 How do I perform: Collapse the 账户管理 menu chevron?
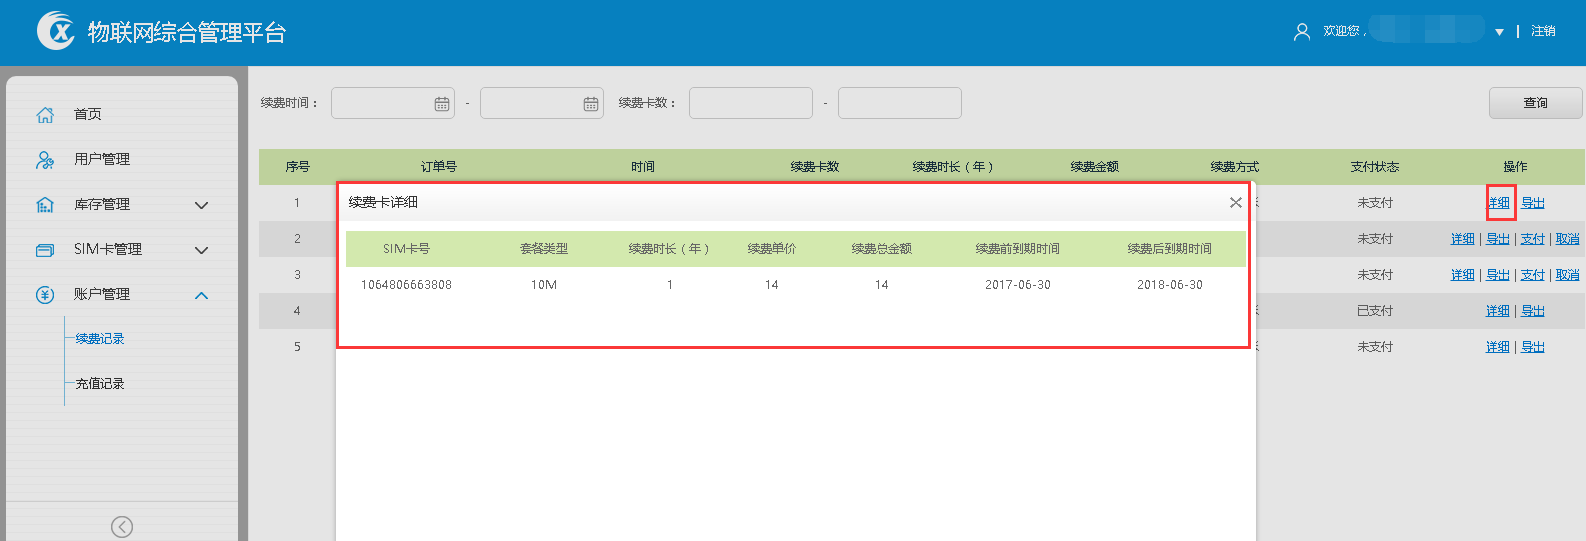pos(201,295)
